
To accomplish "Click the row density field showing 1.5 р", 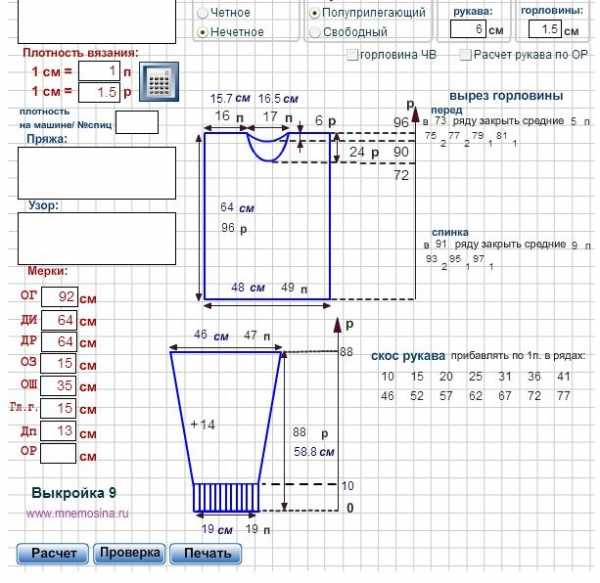I will point(98,91).
